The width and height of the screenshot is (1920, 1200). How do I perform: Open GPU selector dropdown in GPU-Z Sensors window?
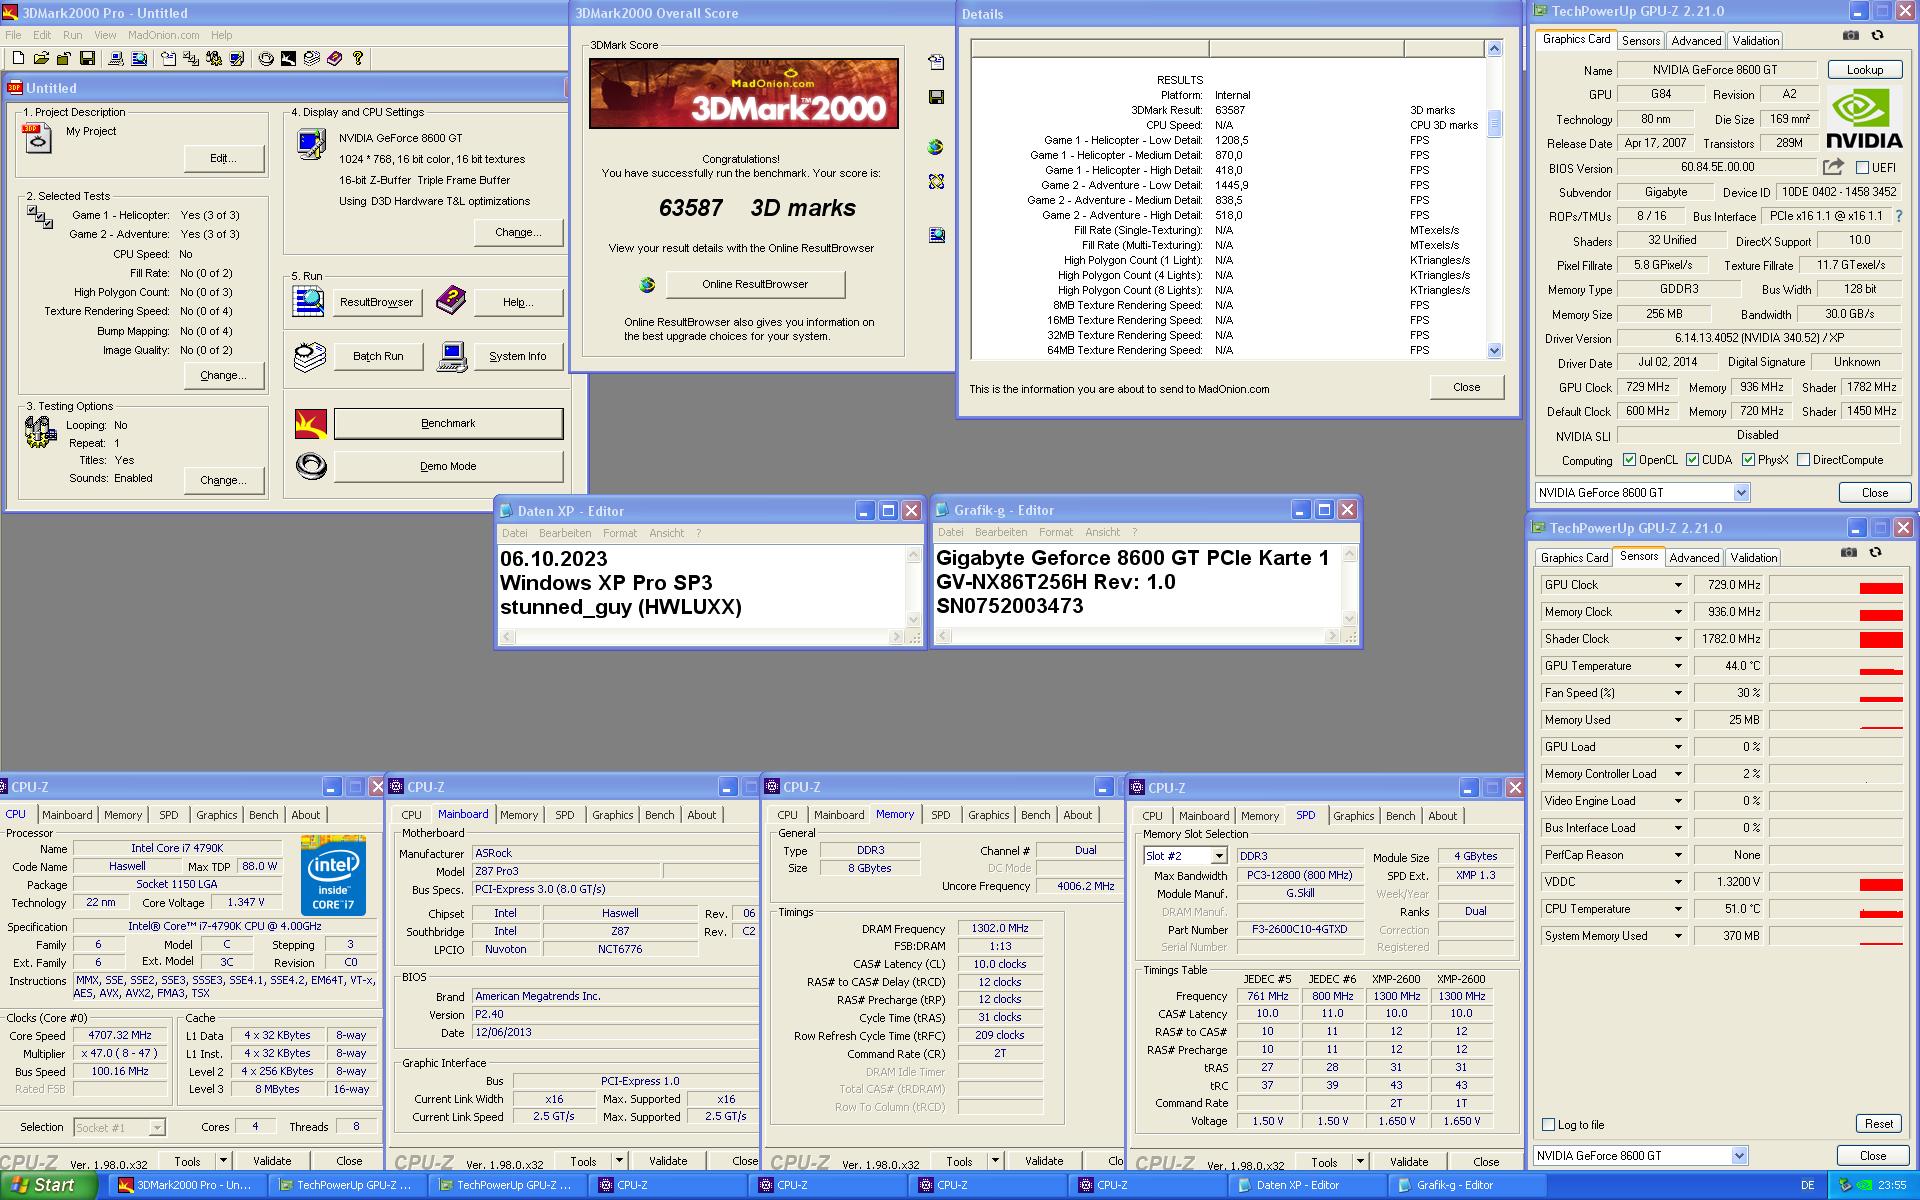point(1739,1156)
